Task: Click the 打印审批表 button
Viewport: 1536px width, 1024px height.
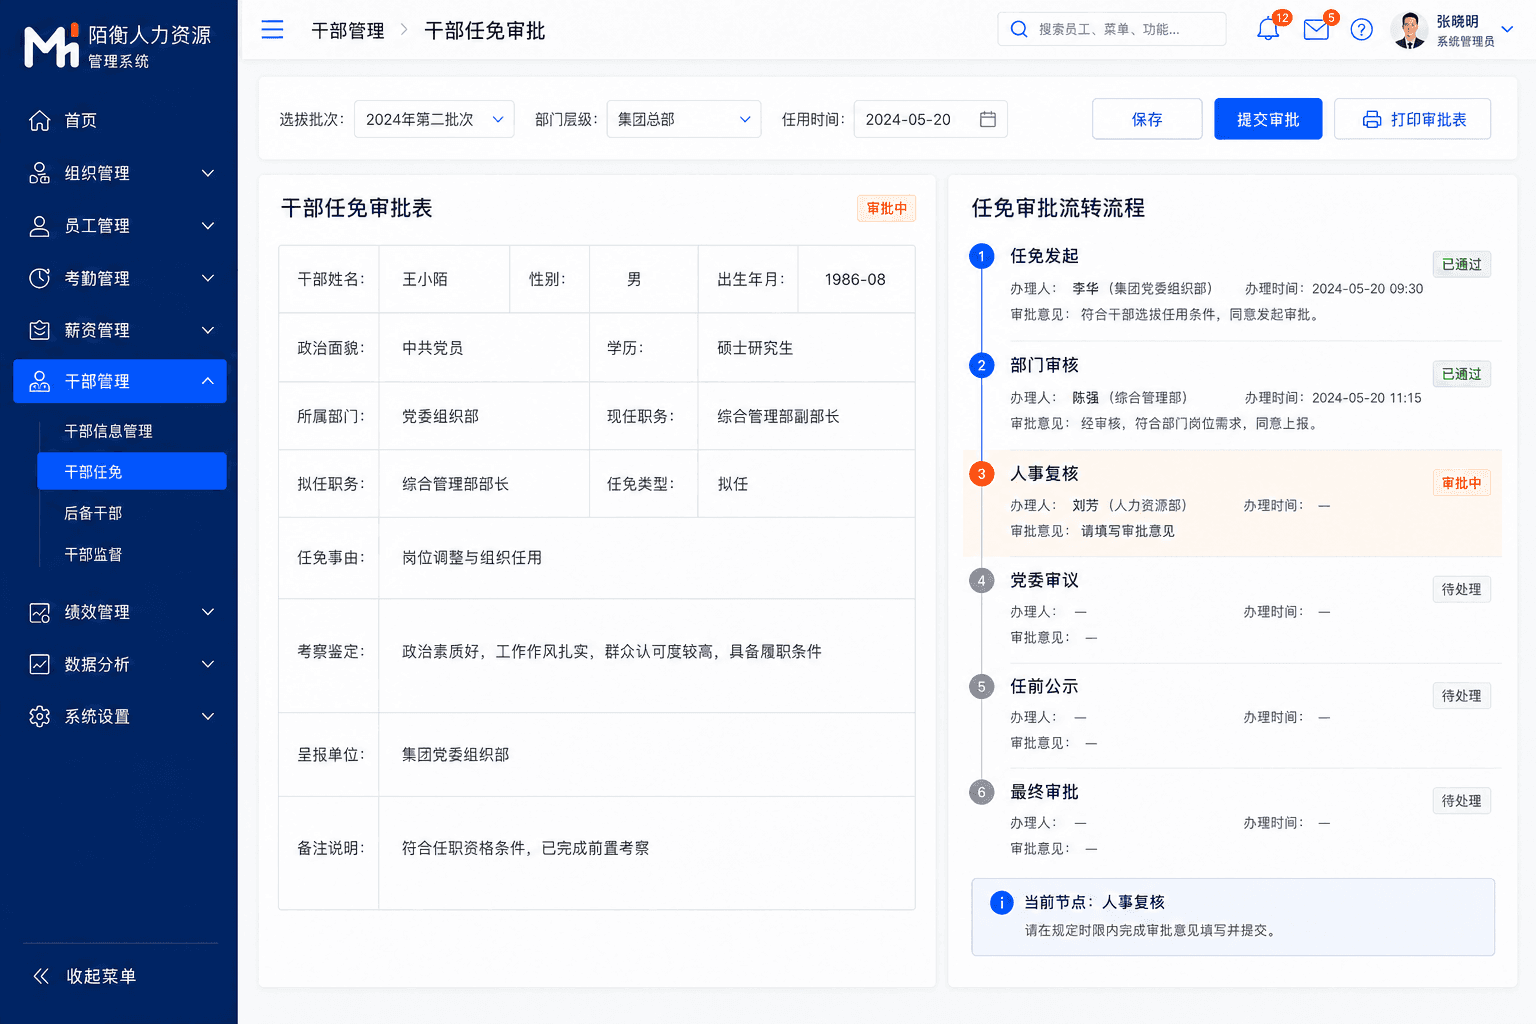Action: click(1413, 119)
